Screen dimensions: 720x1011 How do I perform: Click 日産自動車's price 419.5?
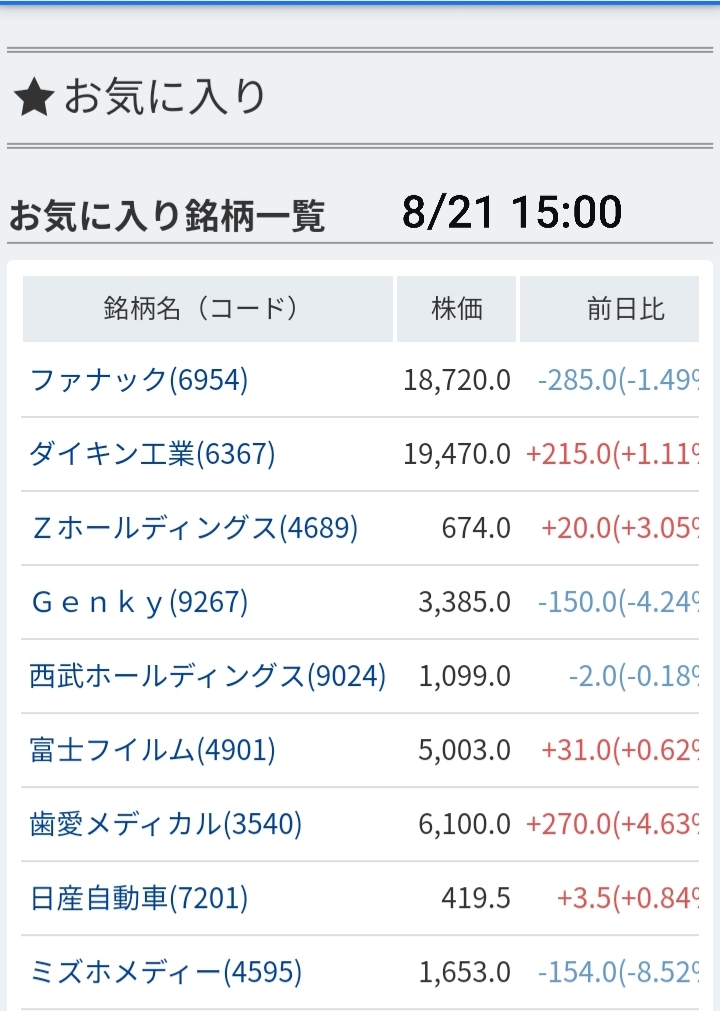(476, 898)
